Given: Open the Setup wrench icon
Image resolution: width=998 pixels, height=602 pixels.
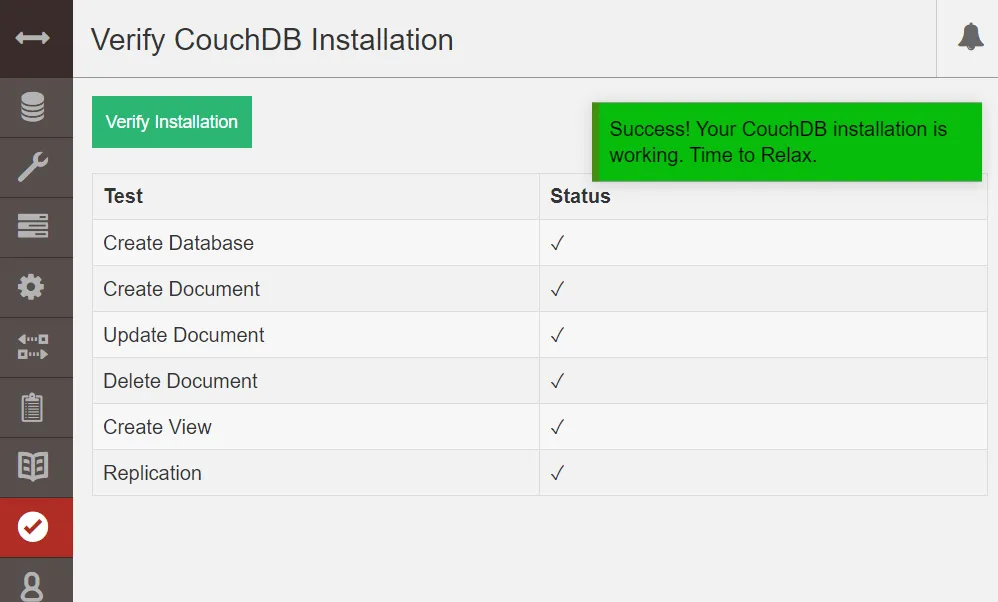Looking at the screenshot, I should click(x=32, y=167).
